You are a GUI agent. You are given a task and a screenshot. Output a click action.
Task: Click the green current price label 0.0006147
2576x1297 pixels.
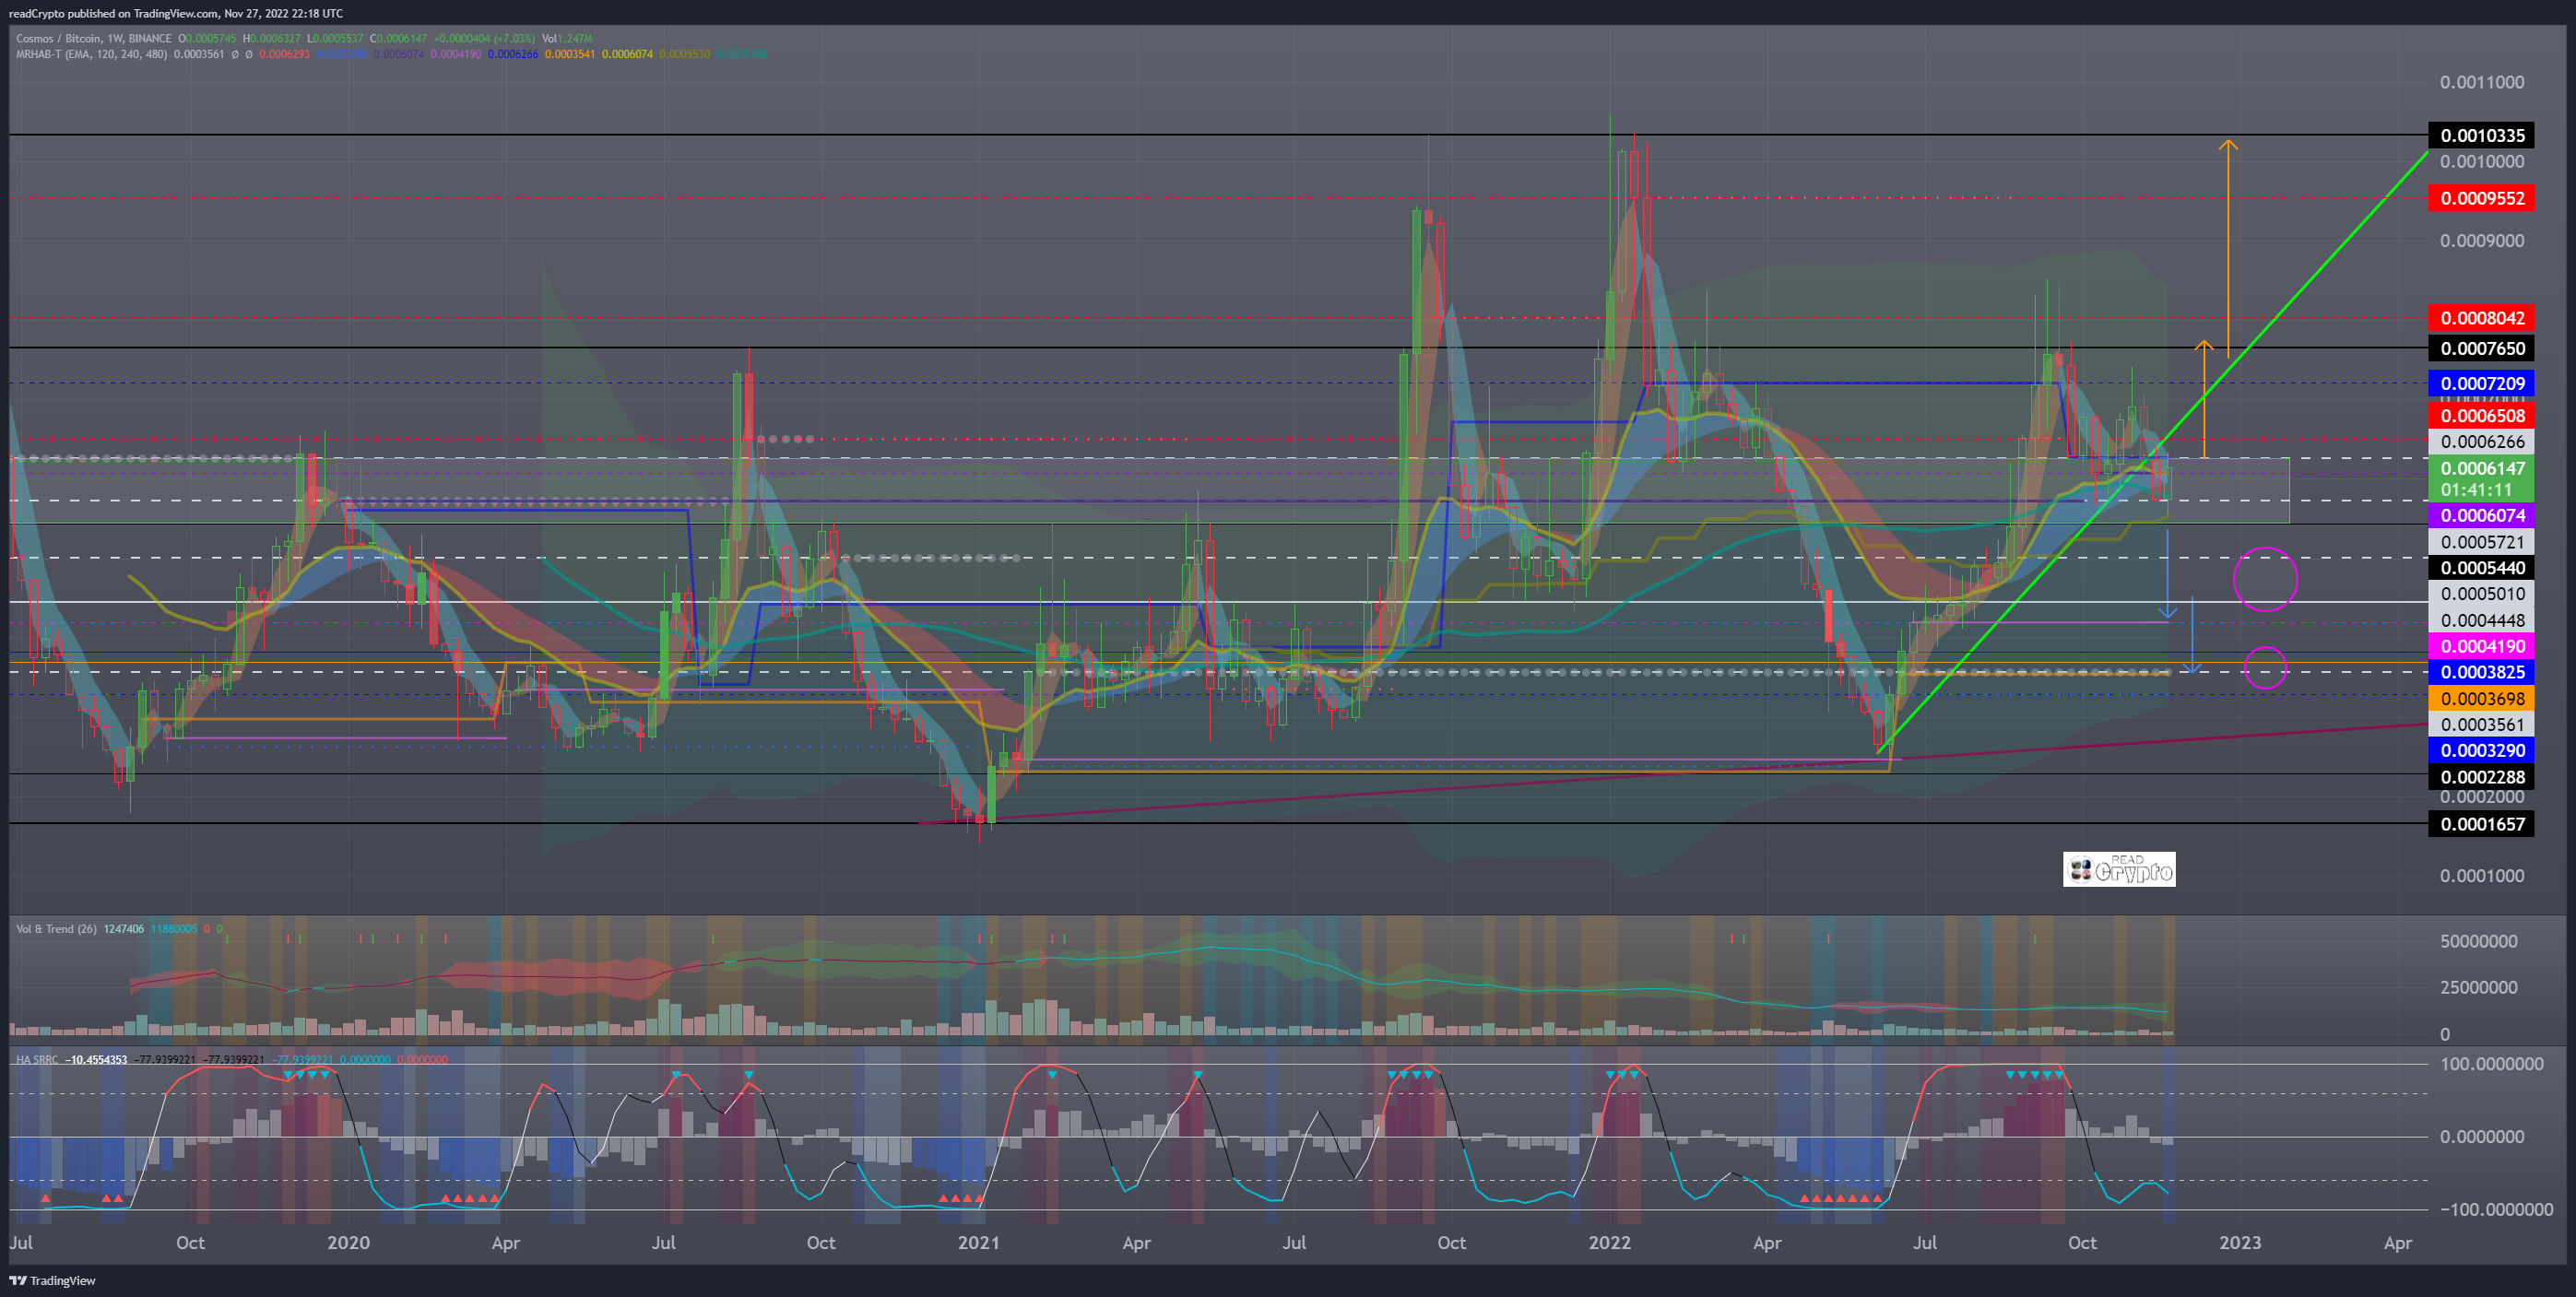(2481, 468)
